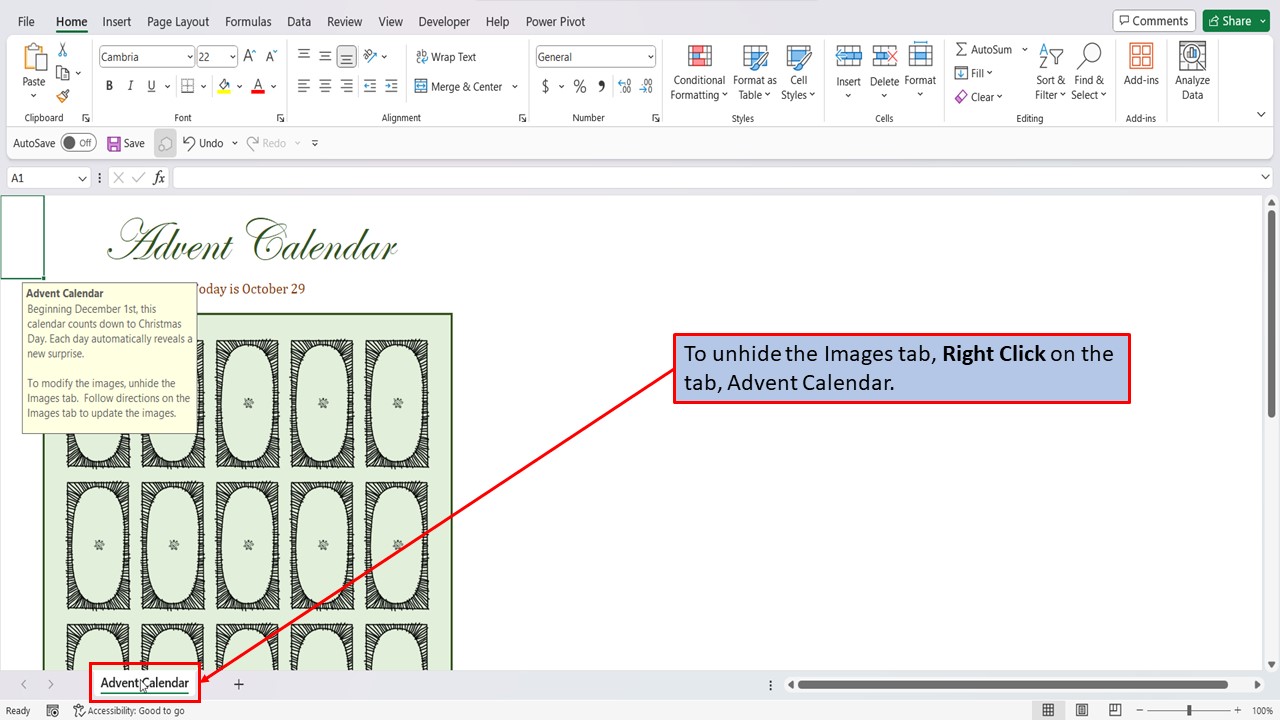Select the Advent Calendar sheet tab
This screenshot has width=1280, height=720.
click(x=145, y=684)
